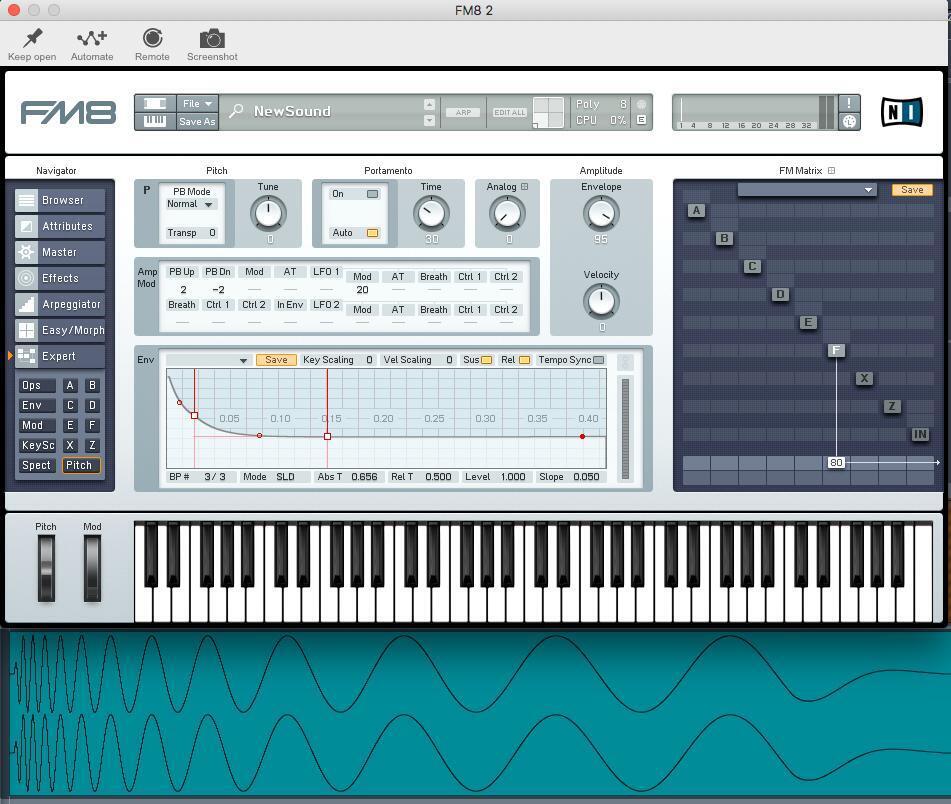
Task: Click the orange Save button above the envelope
Action: (x=276, y=359)
